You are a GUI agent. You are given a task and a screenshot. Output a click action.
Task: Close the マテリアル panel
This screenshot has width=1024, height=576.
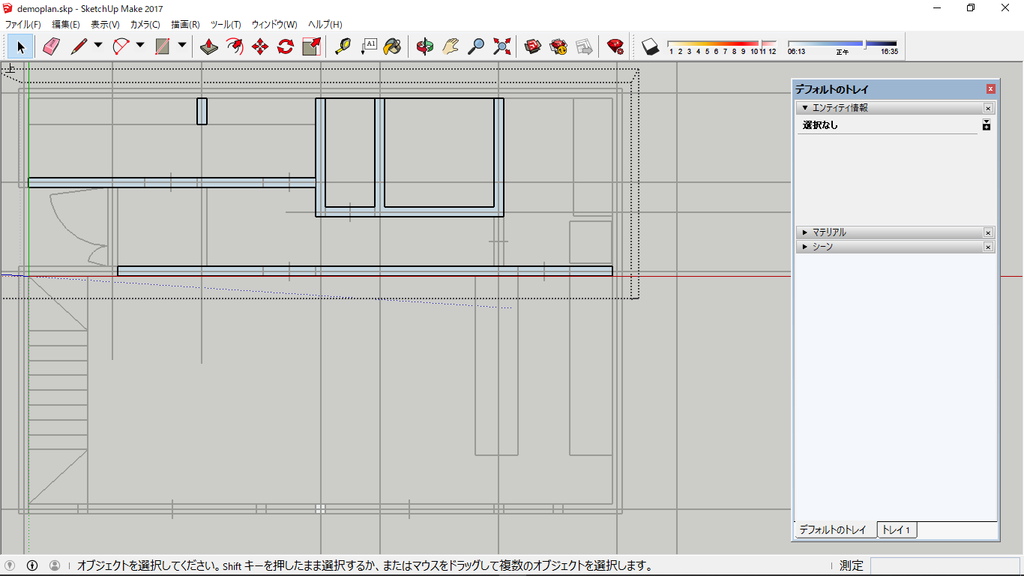click(988, 232)
